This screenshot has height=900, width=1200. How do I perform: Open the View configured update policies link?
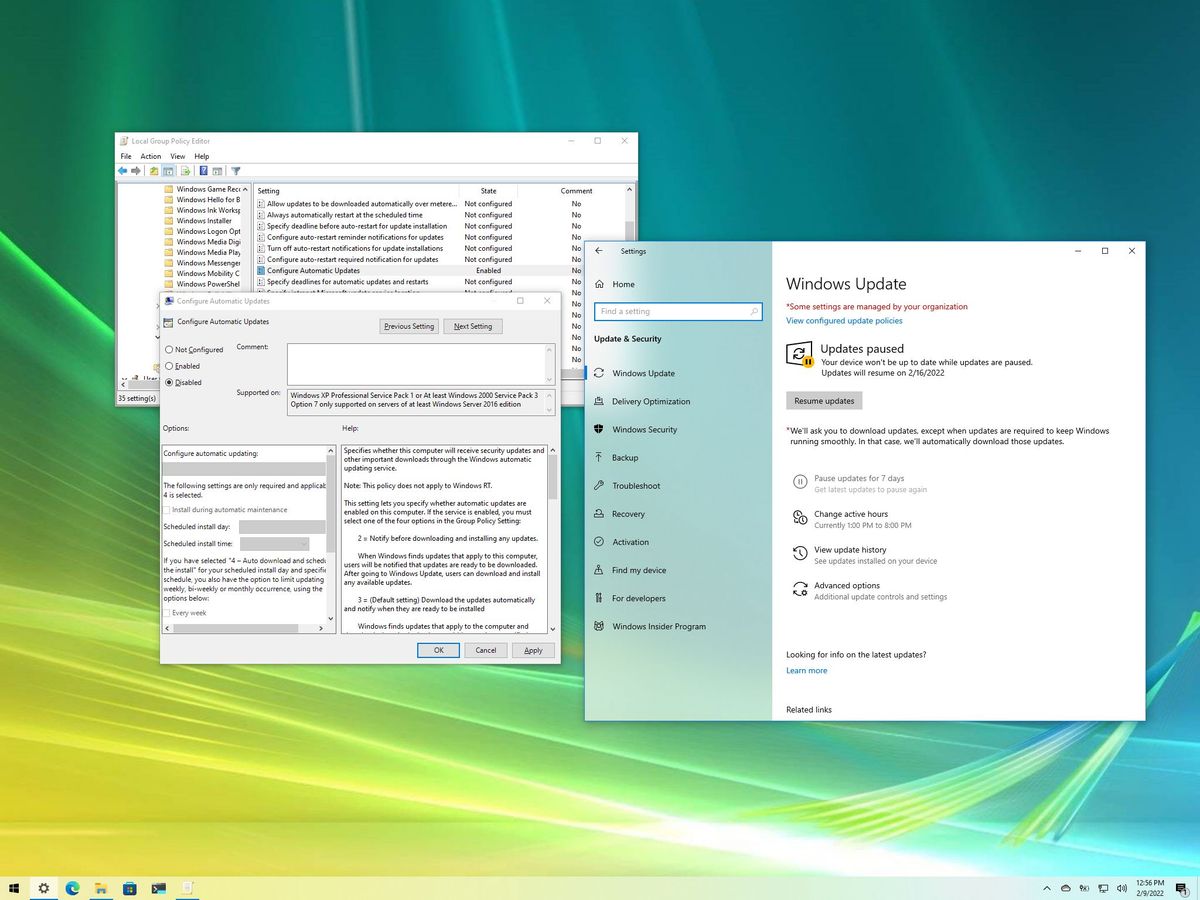(x=843, y=321)
